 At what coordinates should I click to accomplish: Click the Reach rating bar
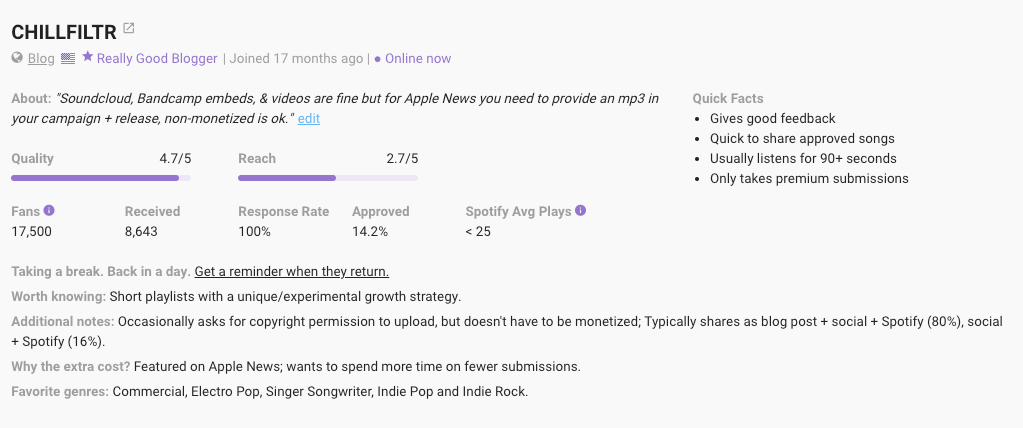[327, 178]
